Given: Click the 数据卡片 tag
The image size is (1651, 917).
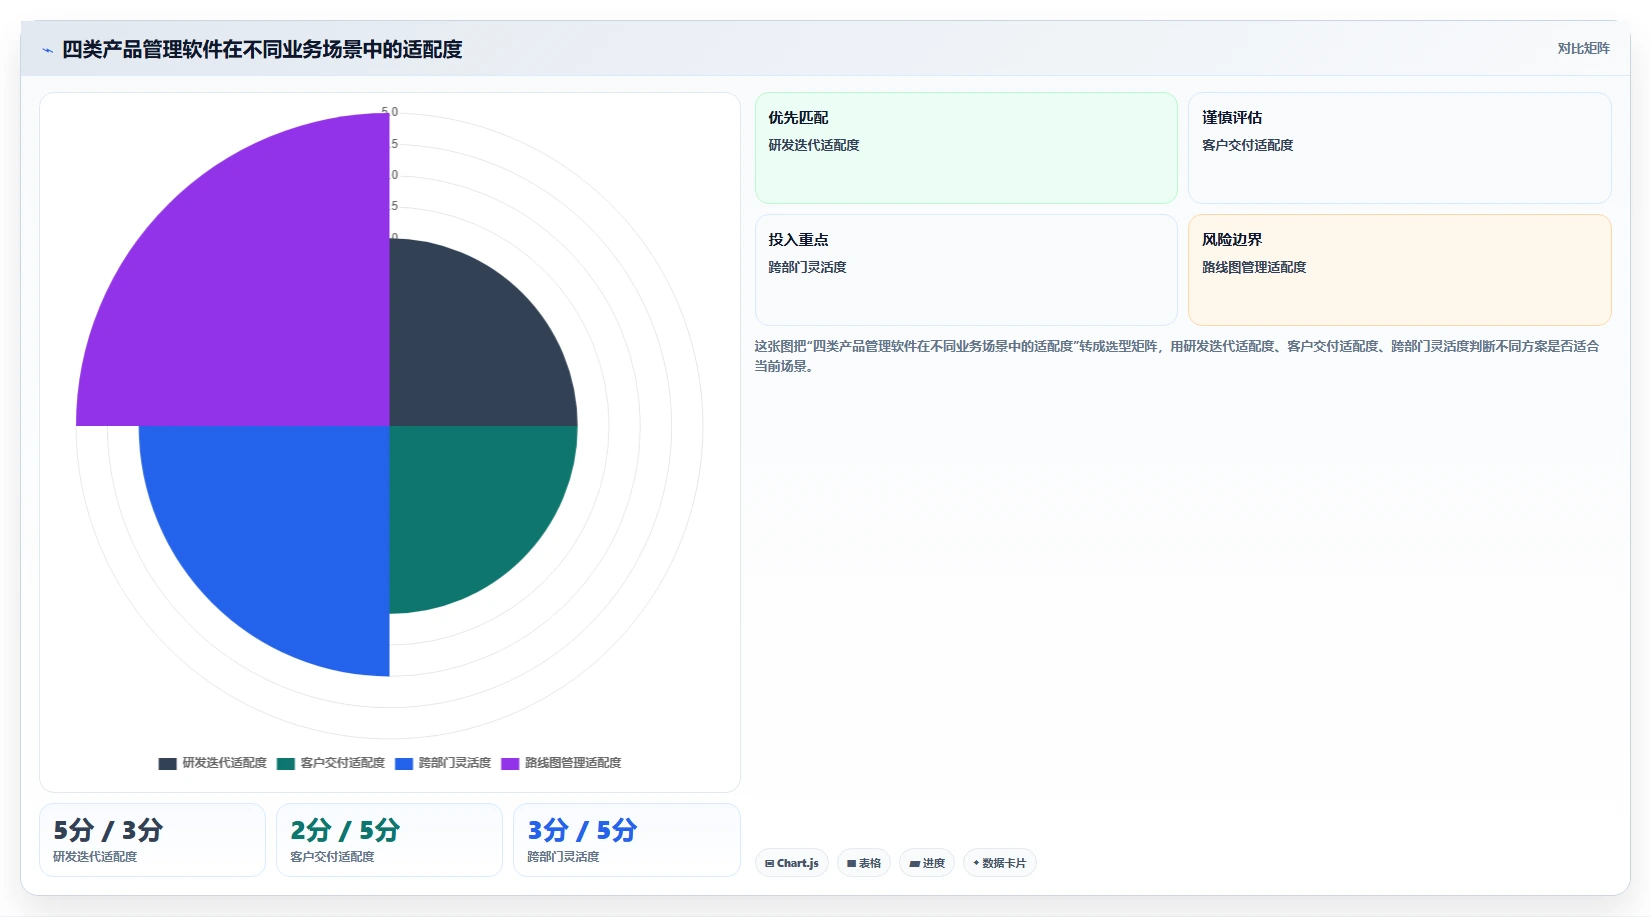Looking at the screenshot, I should click(999, 863).
